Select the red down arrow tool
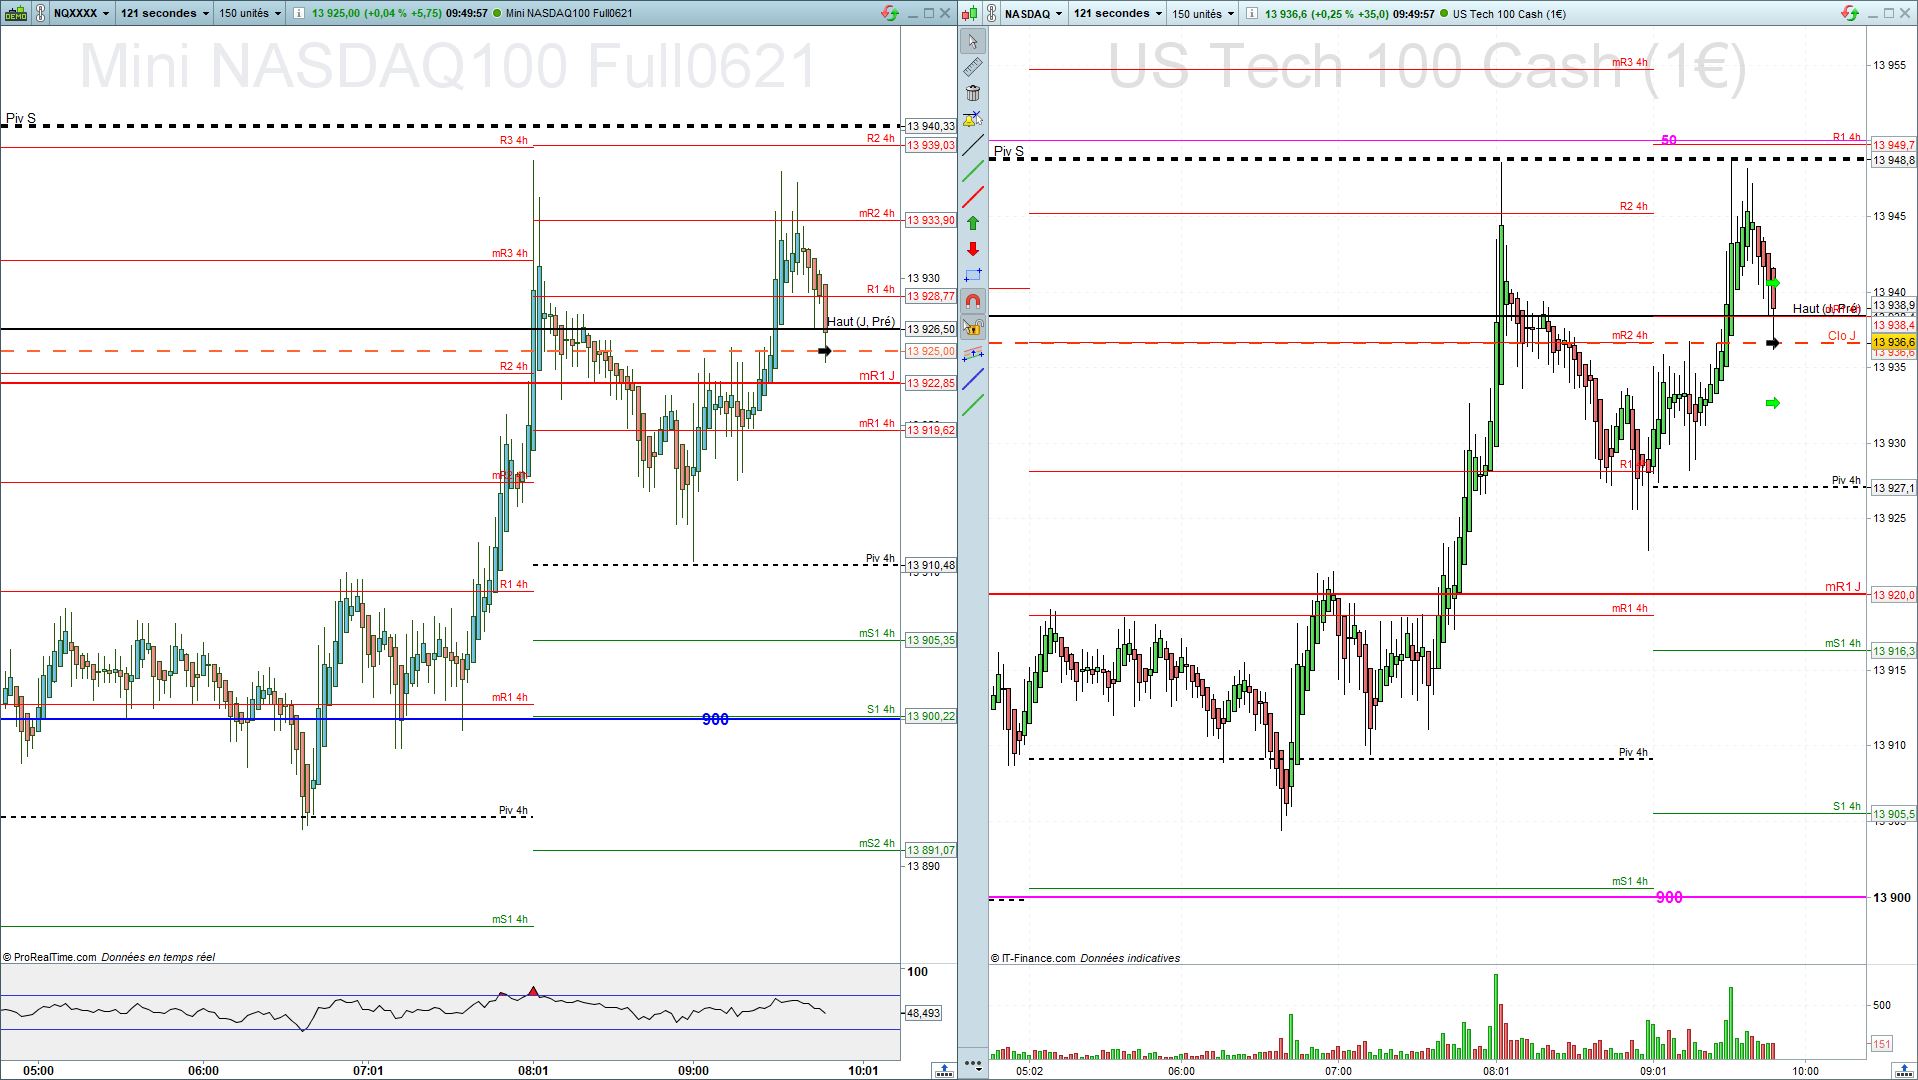 [x=972, y=249]
